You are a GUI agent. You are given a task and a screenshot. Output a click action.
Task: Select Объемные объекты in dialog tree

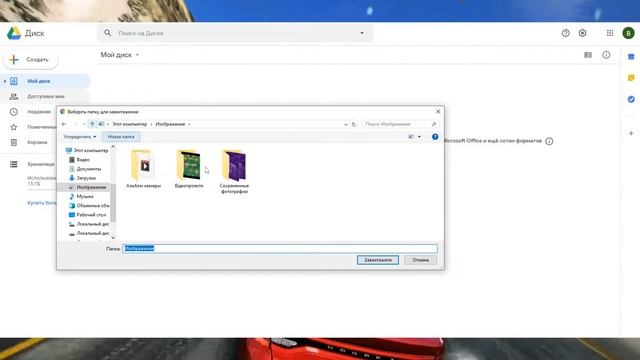click(x=89, y=206)
